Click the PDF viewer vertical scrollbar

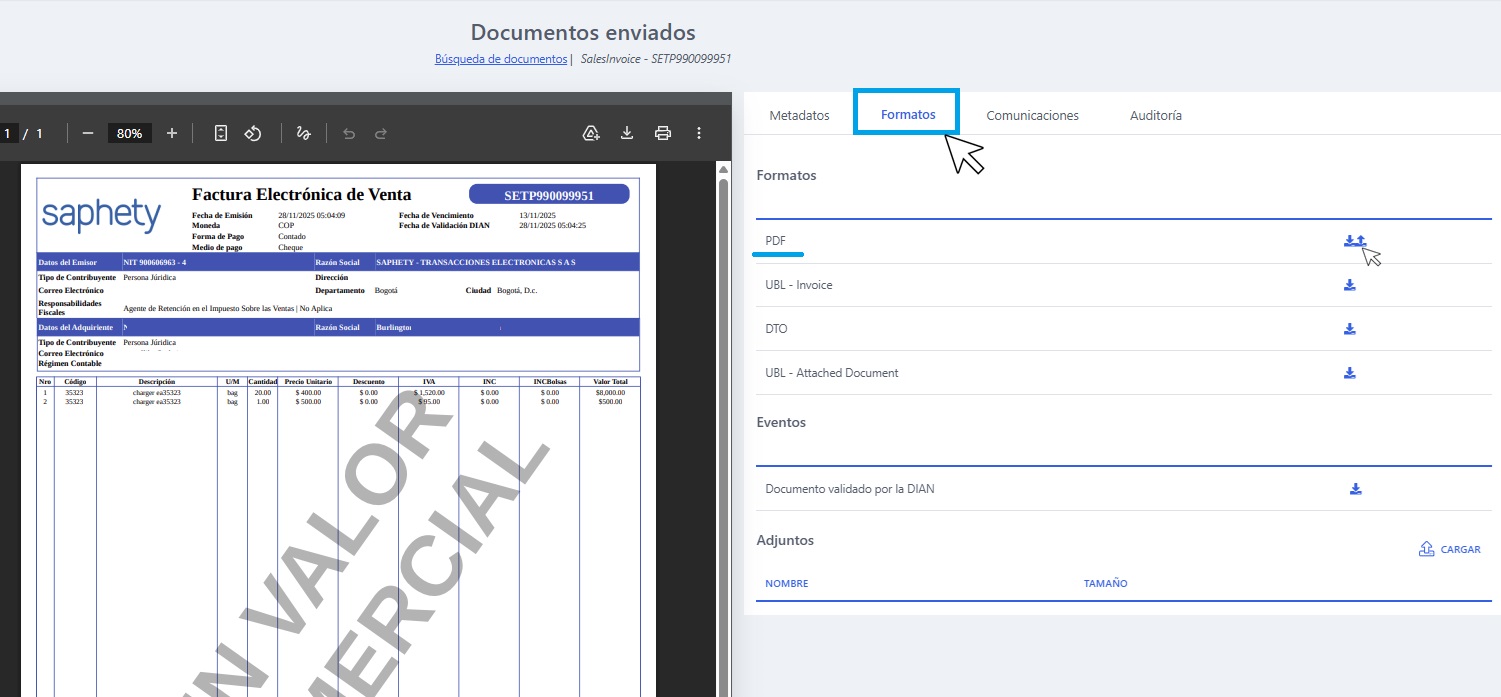pyautogui.click(x=725, y=430)
